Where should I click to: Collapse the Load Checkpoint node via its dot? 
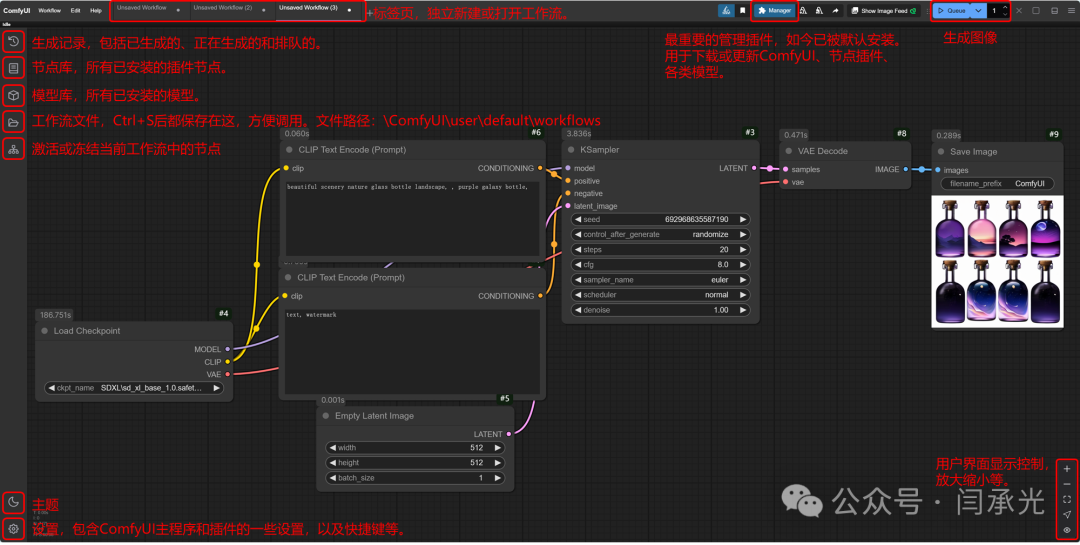[x=45, y=331]
